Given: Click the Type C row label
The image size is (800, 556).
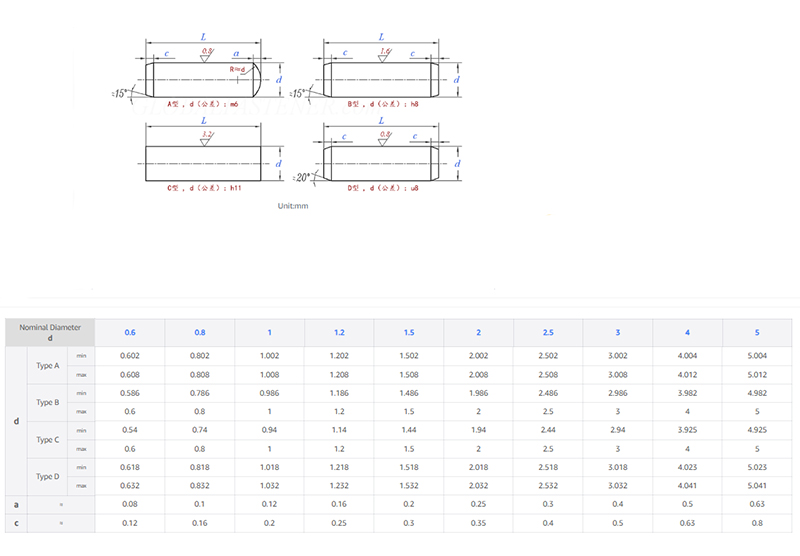Looking at the screenshot, I should pos(48,439).
